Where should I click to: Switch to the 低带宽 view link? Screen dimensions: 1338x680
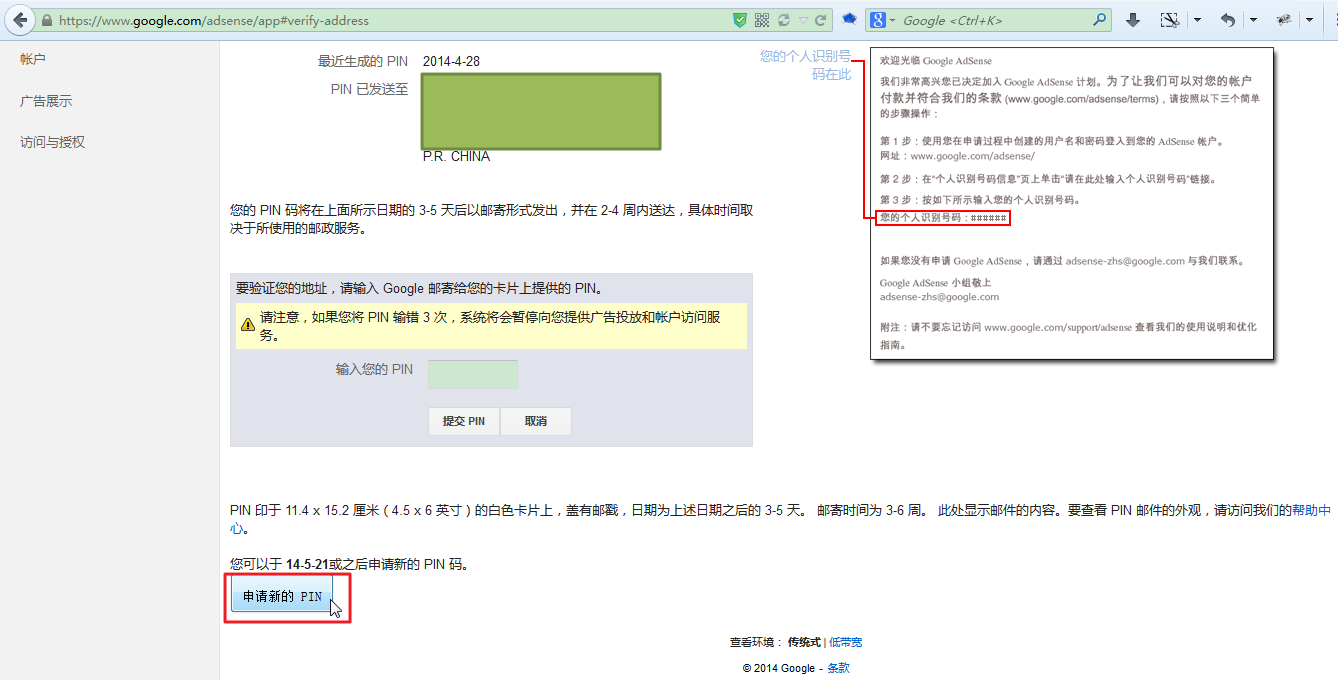[845, 642]
